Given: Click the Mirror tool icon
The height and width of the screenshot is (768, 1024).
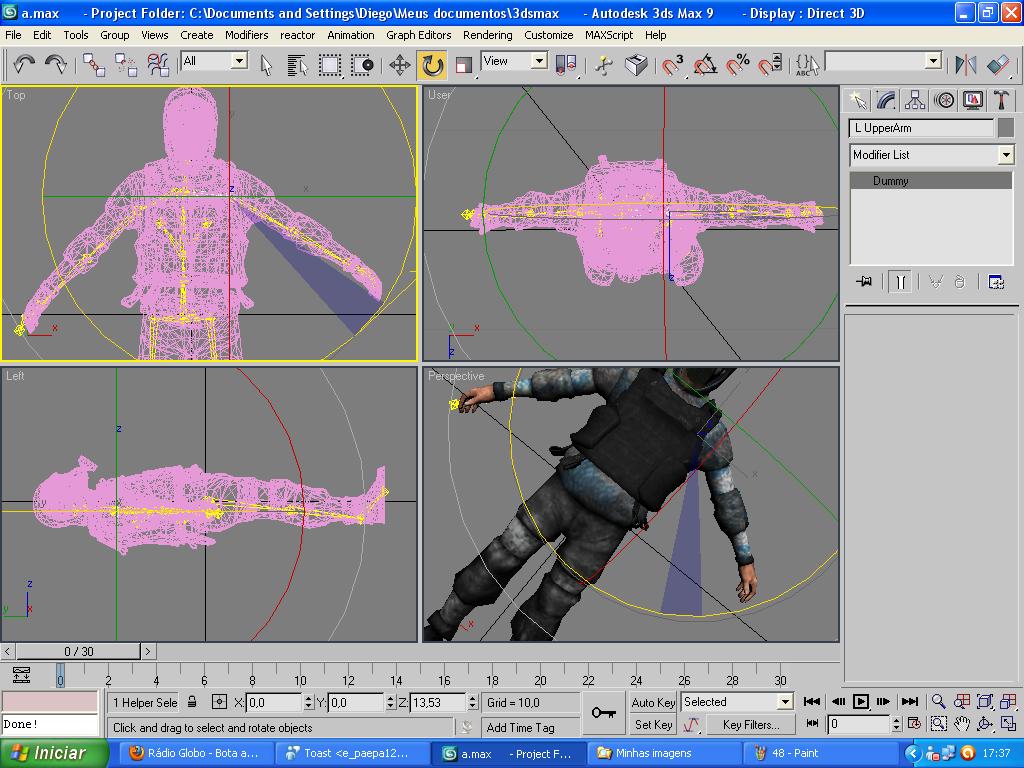Looking at the screenshot, I should pyautogui.click(x=965, y=65).
